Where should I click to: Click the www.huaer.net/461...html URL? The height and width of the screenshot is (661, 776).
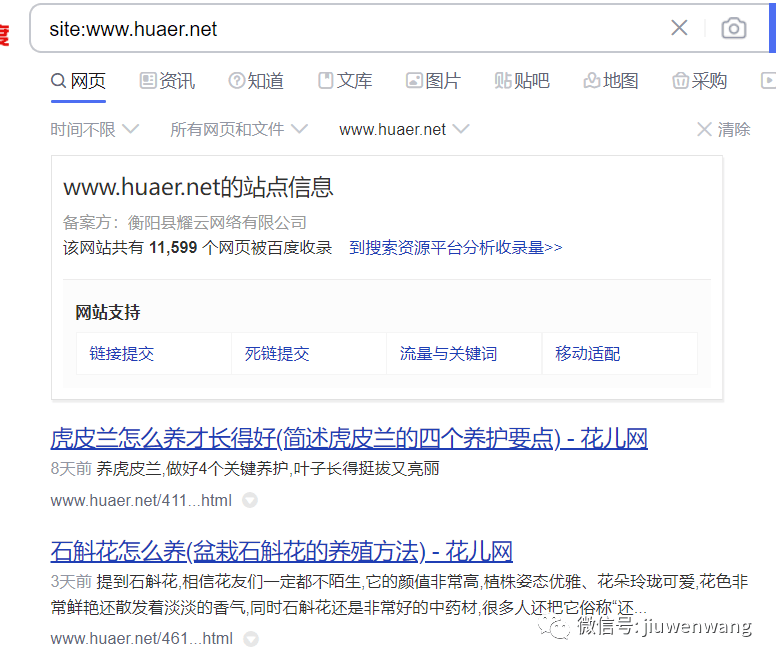tap(142, 639)
